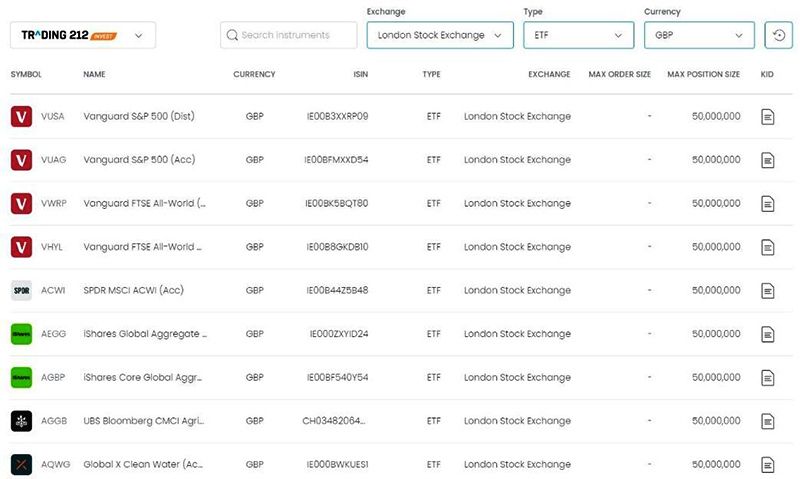Click ISIN IE00B44Z5B48
The image size is (800, 479).
[337, 290]
